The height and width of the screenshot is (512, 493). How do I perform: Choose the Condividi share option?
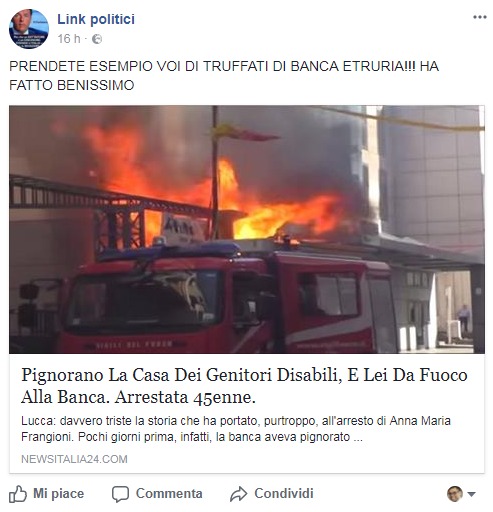[284, 494]
